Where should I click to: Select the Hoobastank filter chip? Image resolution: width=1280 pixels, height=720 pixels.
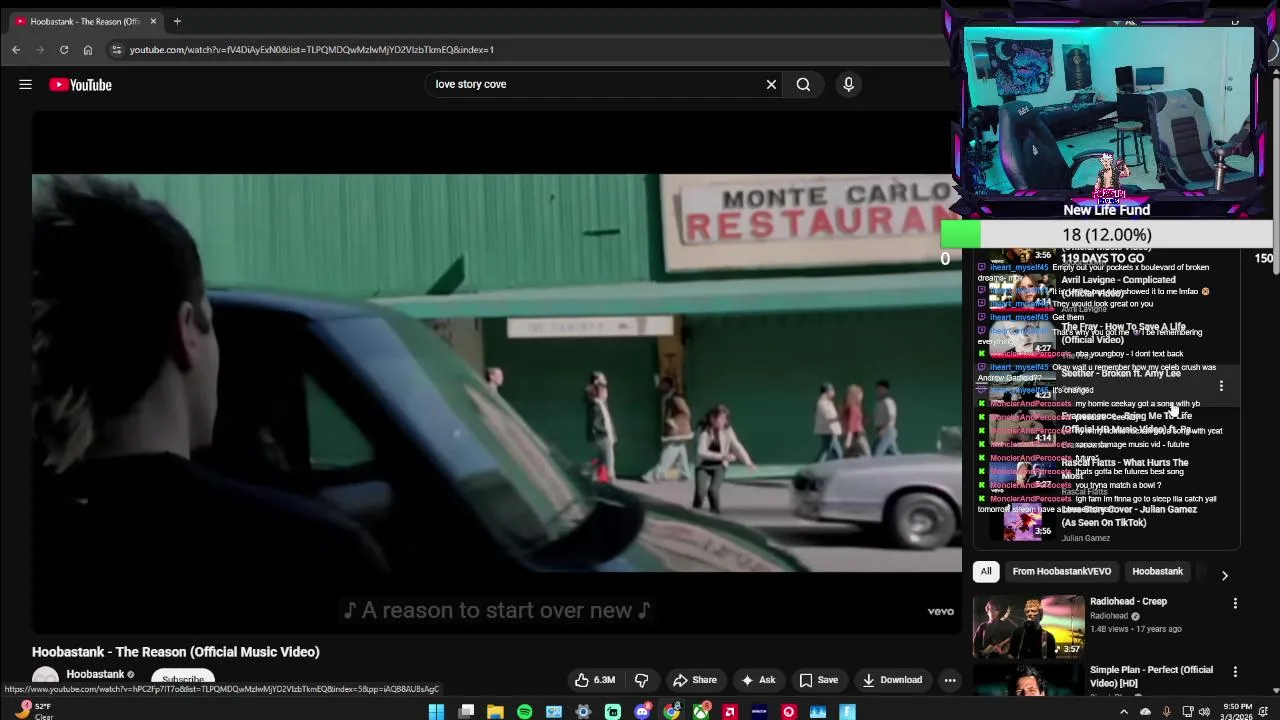click(x=1157, y=571)
